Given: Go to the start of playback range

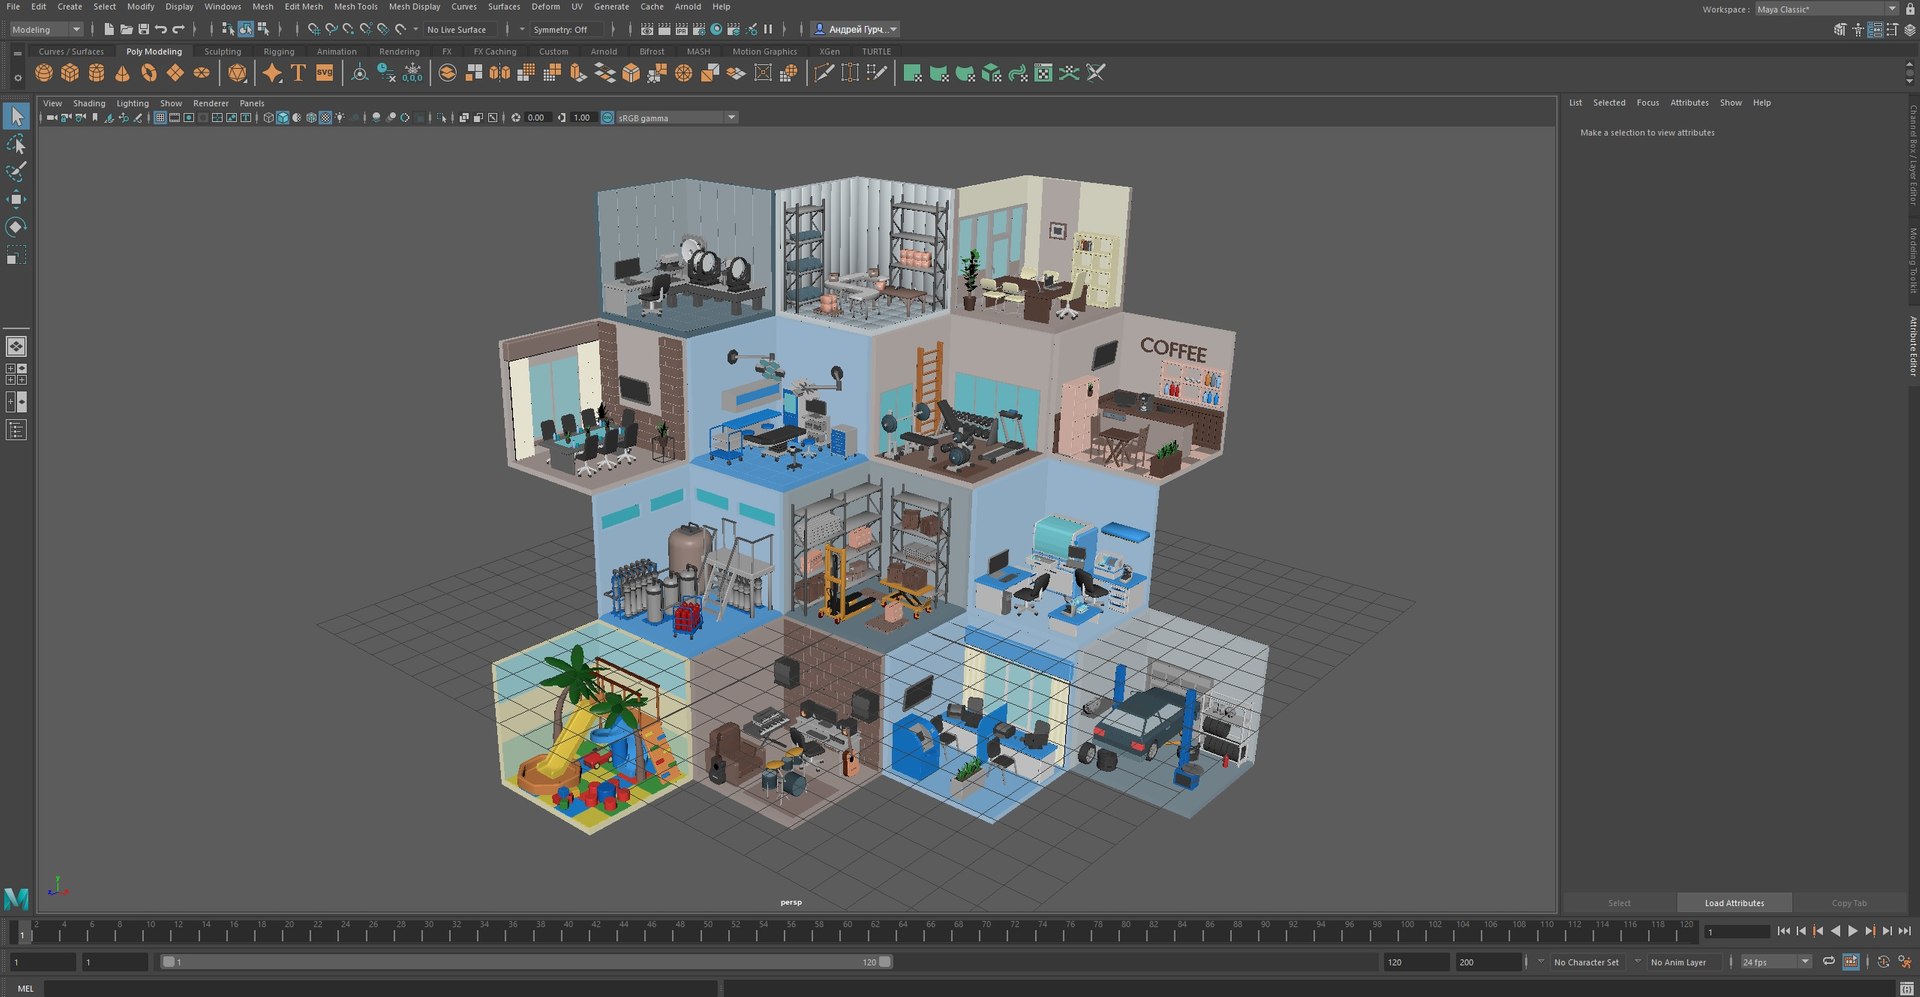Looking at the screenshot, I should click(x=1783, y=931).
